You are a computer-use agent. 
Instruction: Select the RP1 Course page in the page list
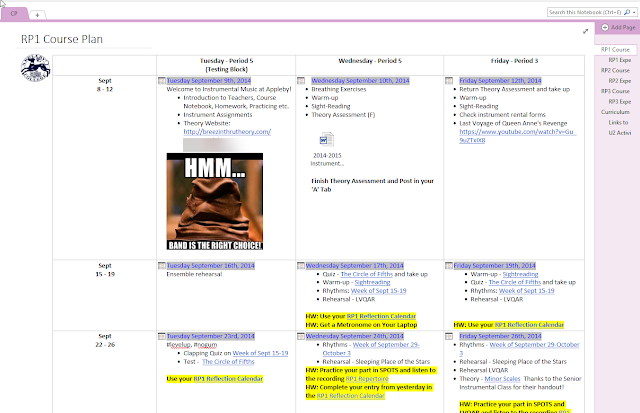point(615,49)
